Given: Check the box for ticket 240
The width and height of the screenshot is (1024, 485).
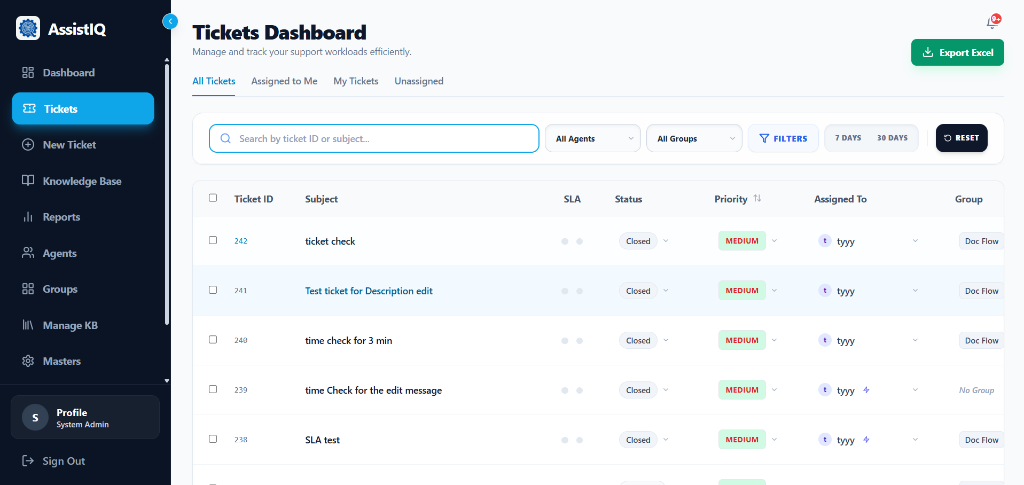Looking at the screenshot, I should click(213, 339).
